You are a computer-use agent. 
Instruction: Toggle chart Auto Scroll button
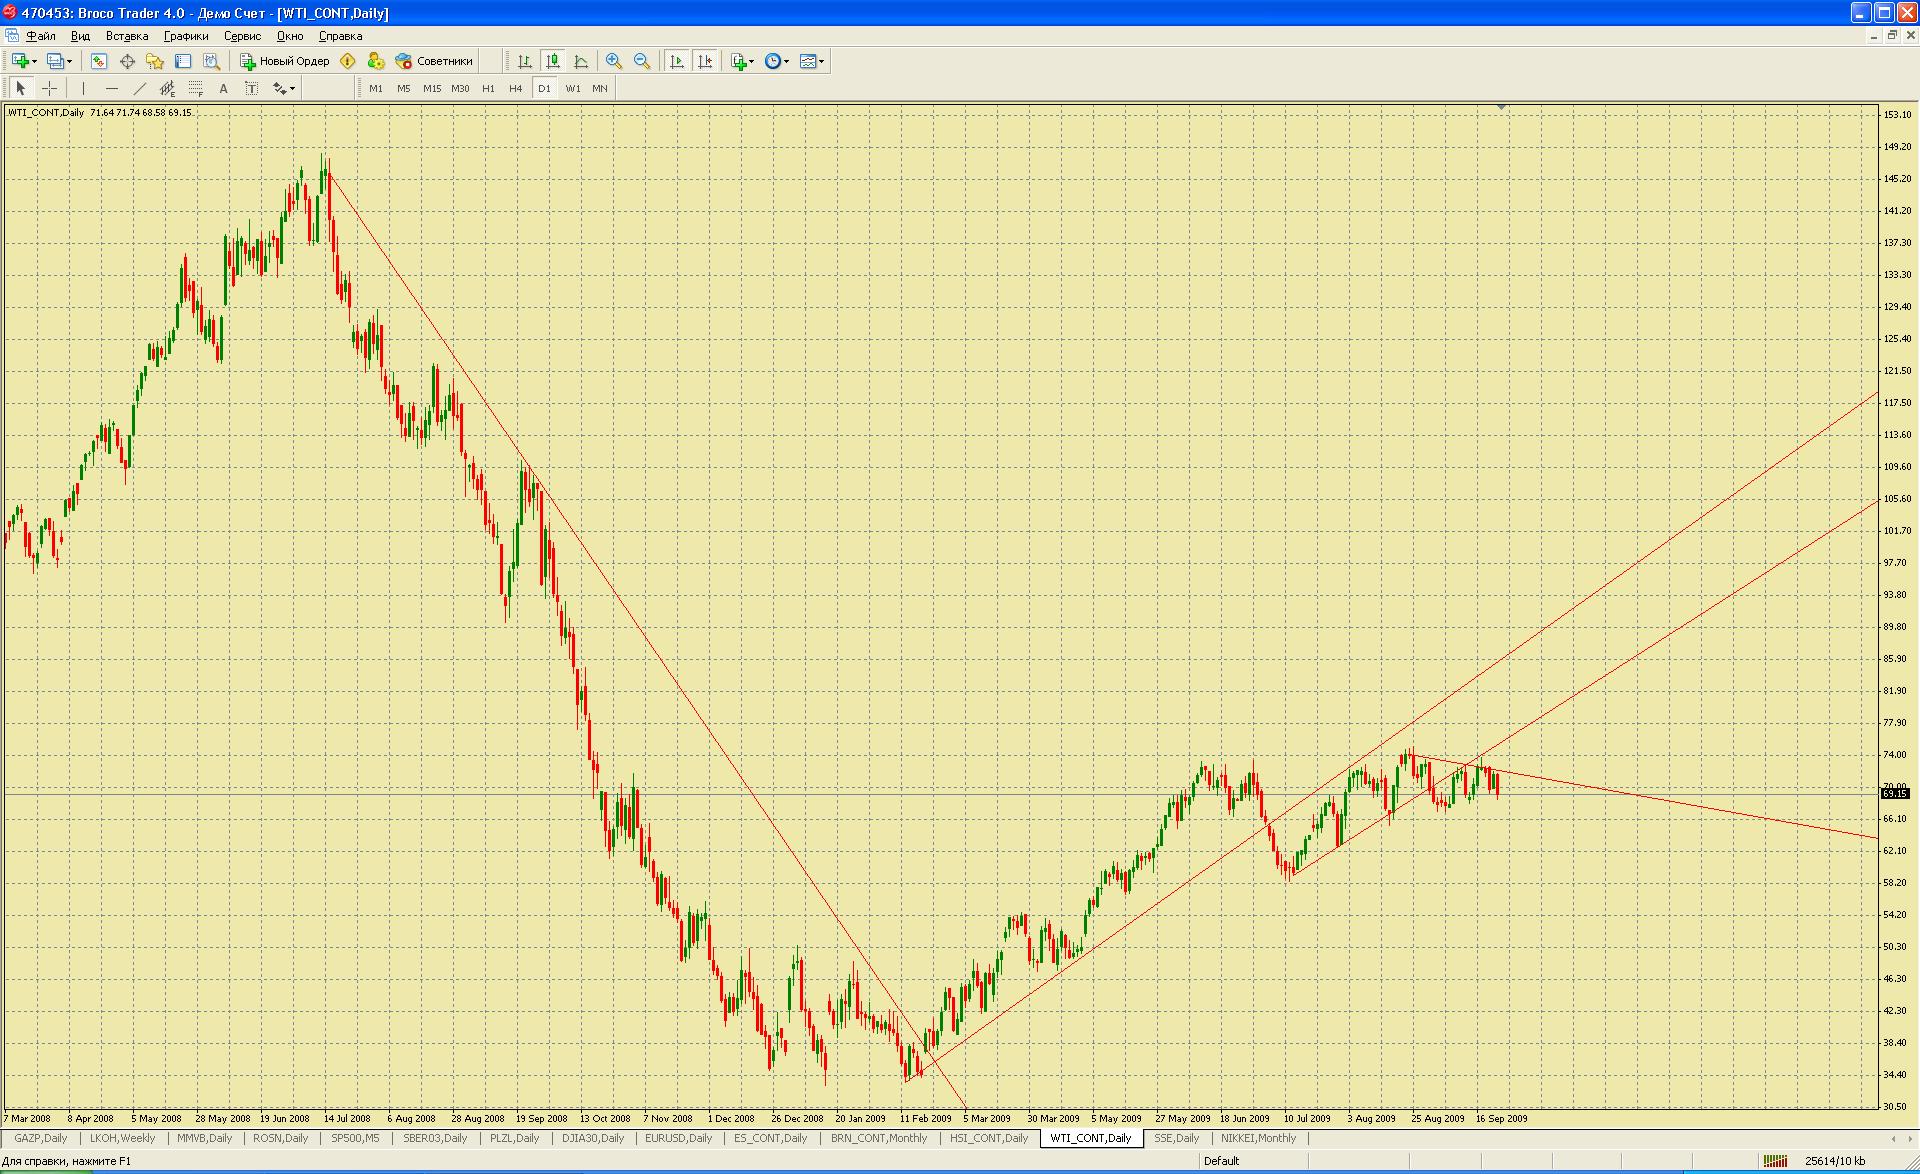point(677,61)
